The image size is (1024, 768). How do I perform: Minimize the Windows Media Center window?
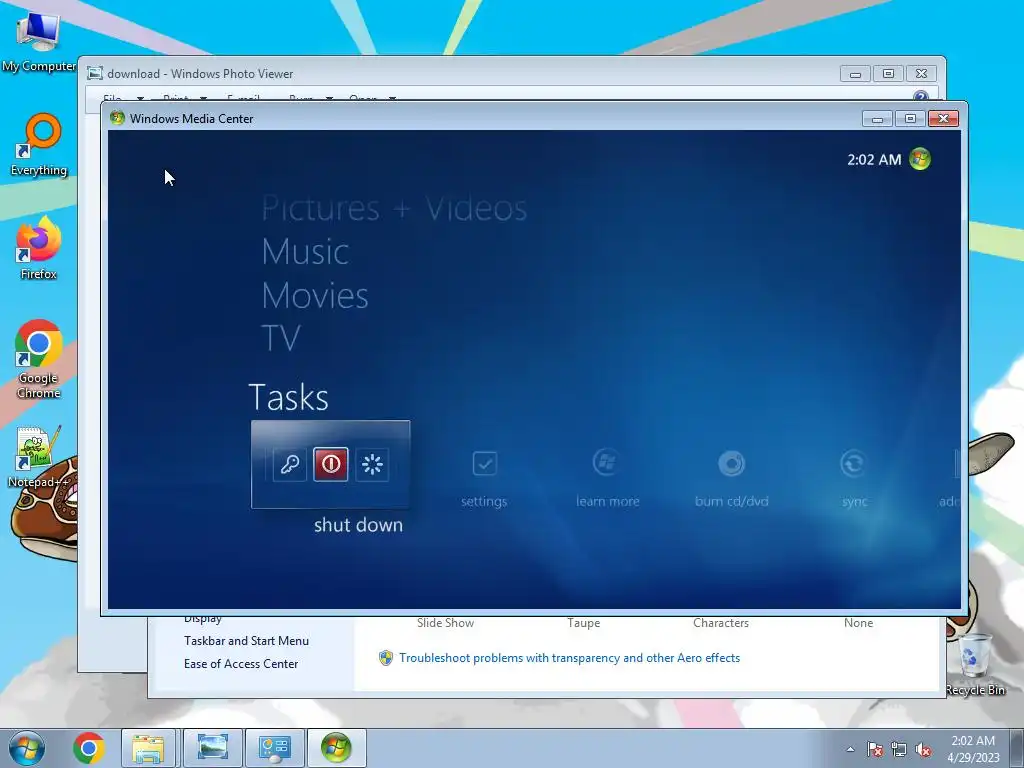pos(877,118)
